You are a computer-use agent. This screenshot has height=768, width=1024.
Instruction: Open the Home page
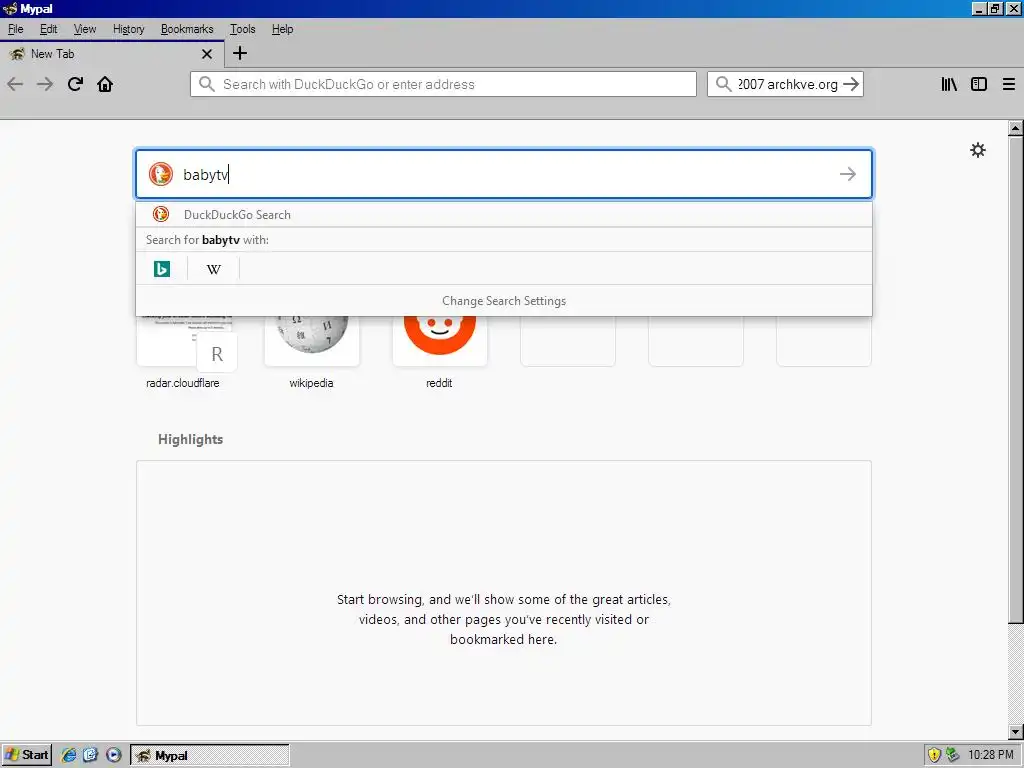pyautogui.click(x=105, y=84)
